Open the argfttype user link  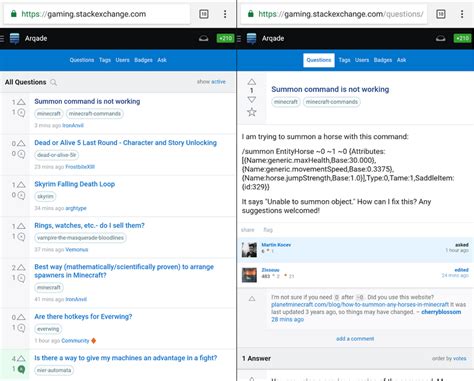tap(76, 208)
